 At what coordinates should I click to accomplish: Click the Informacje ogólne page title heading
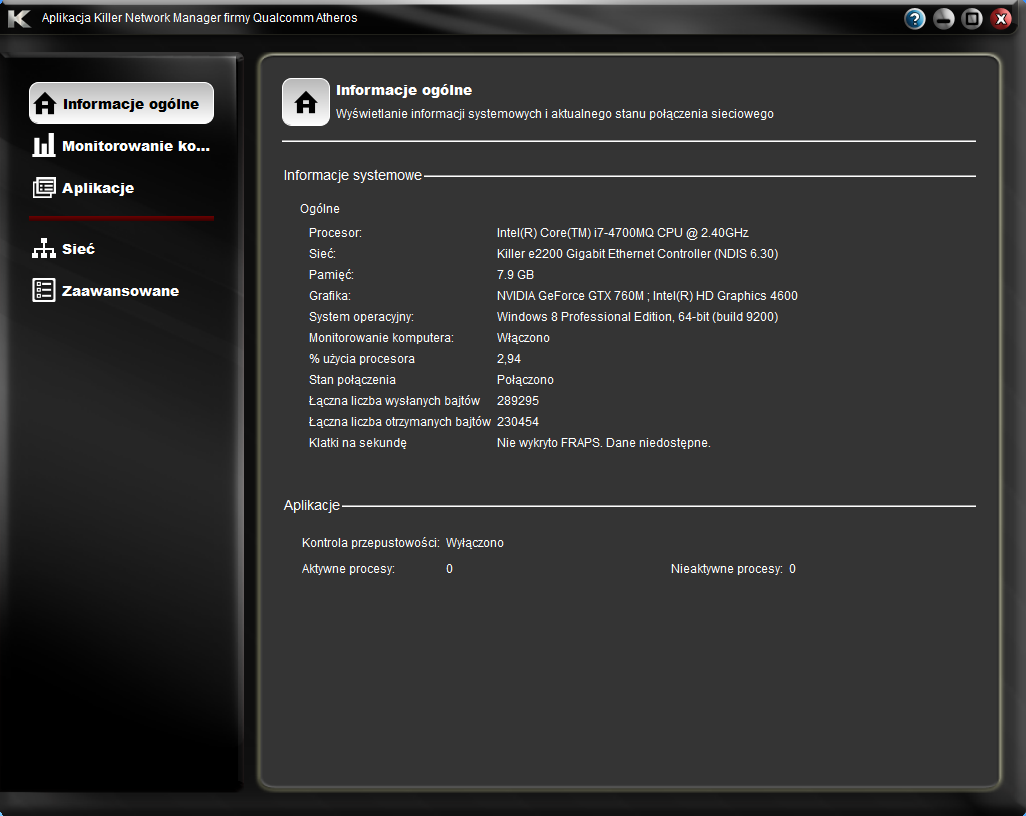click(404, 90)
